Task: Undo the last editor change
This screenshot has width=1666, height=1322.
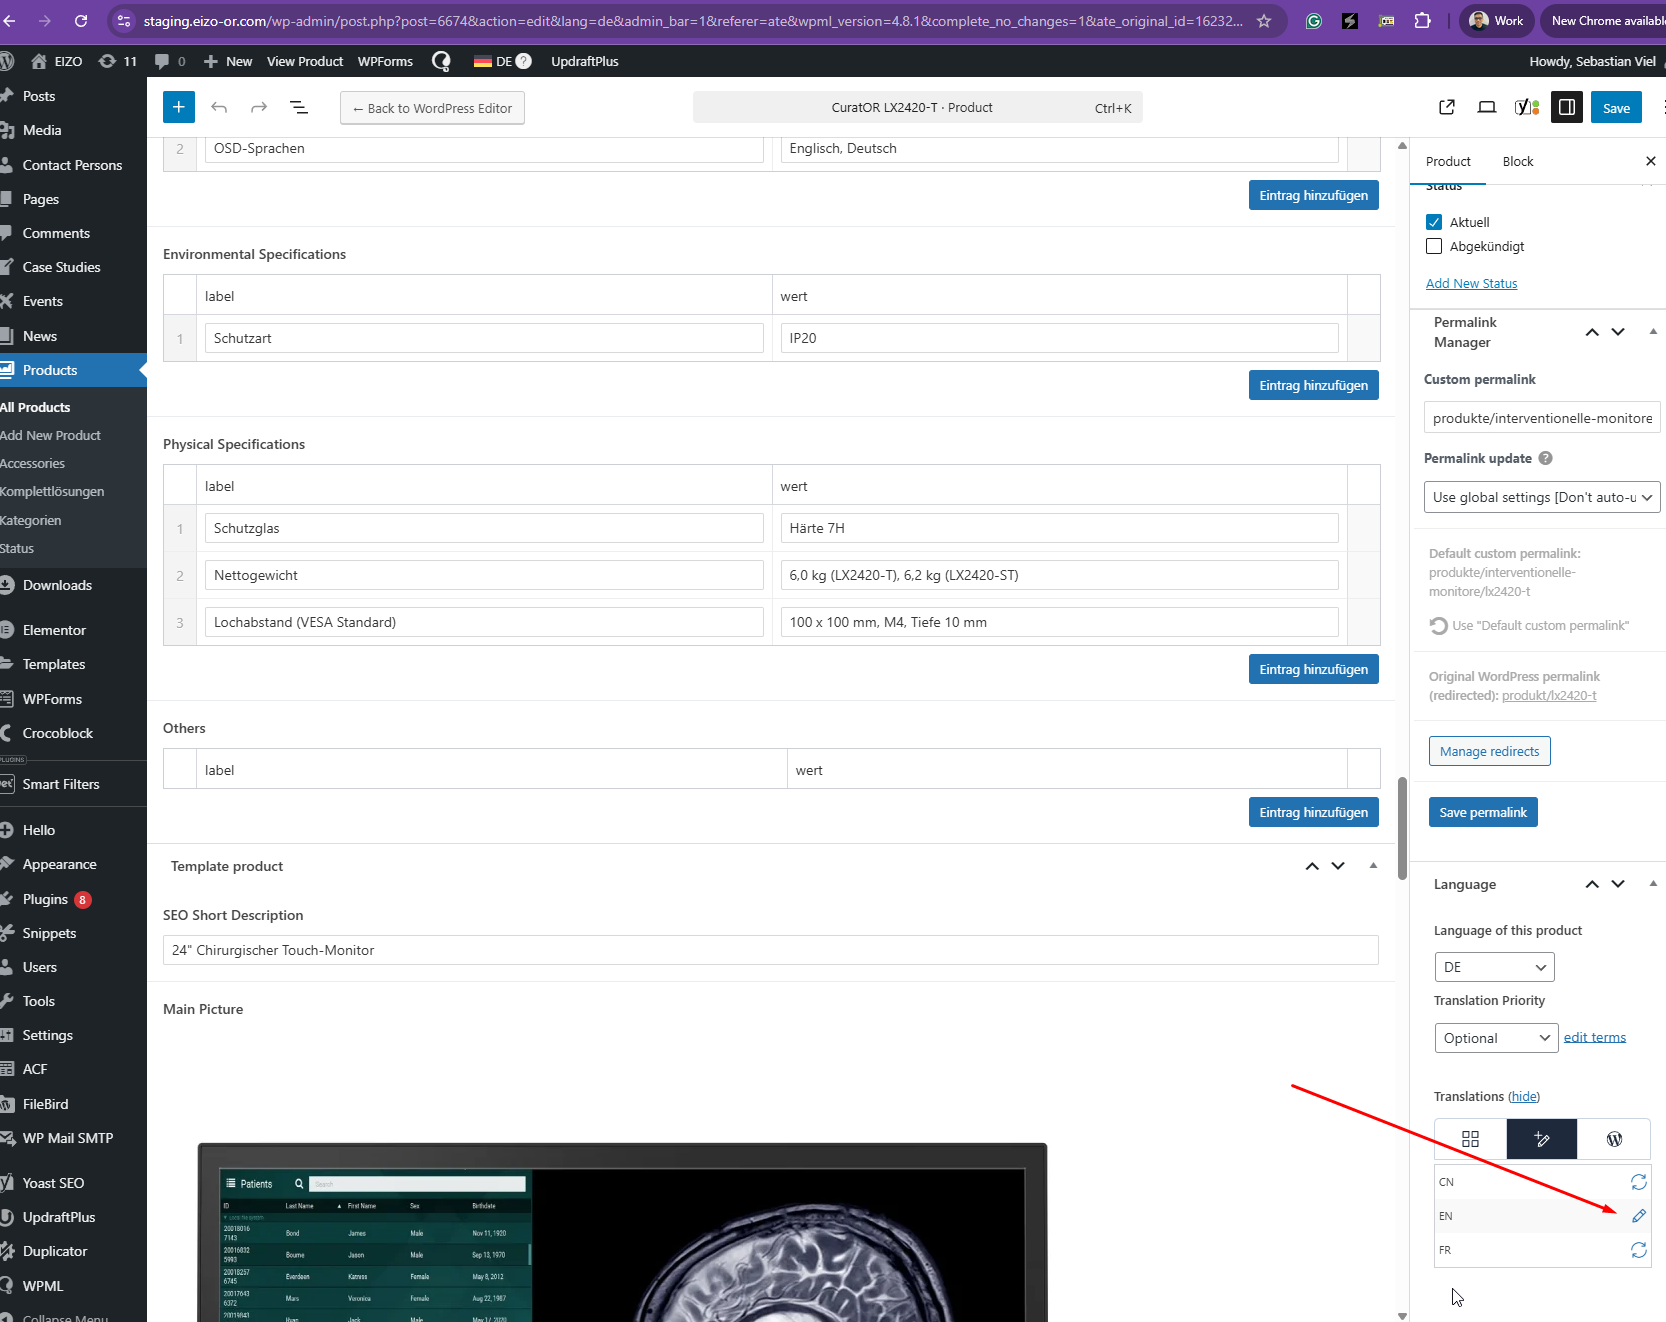Action: 219,107
